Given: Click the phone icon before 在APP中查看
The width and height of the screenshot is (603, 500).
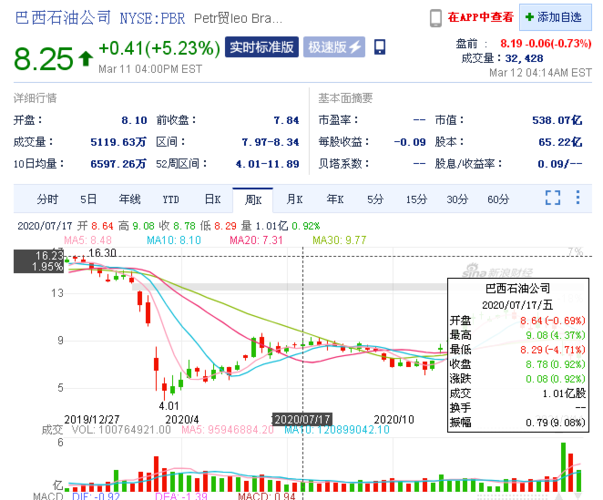Looking at the screenshot, I should 435,18.
